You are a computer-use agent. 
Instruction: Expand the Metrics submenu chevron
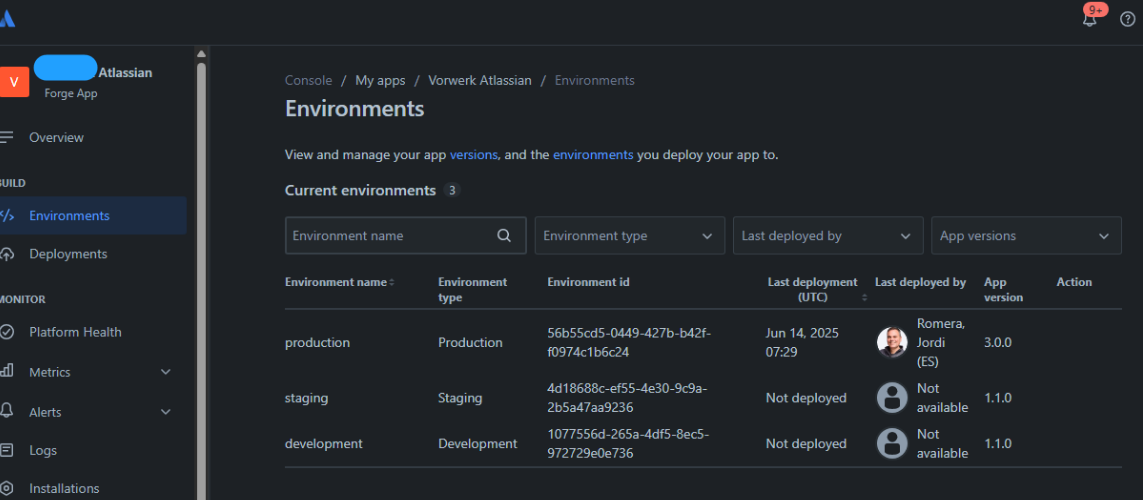pyautogui.click(x=165, y=372)
